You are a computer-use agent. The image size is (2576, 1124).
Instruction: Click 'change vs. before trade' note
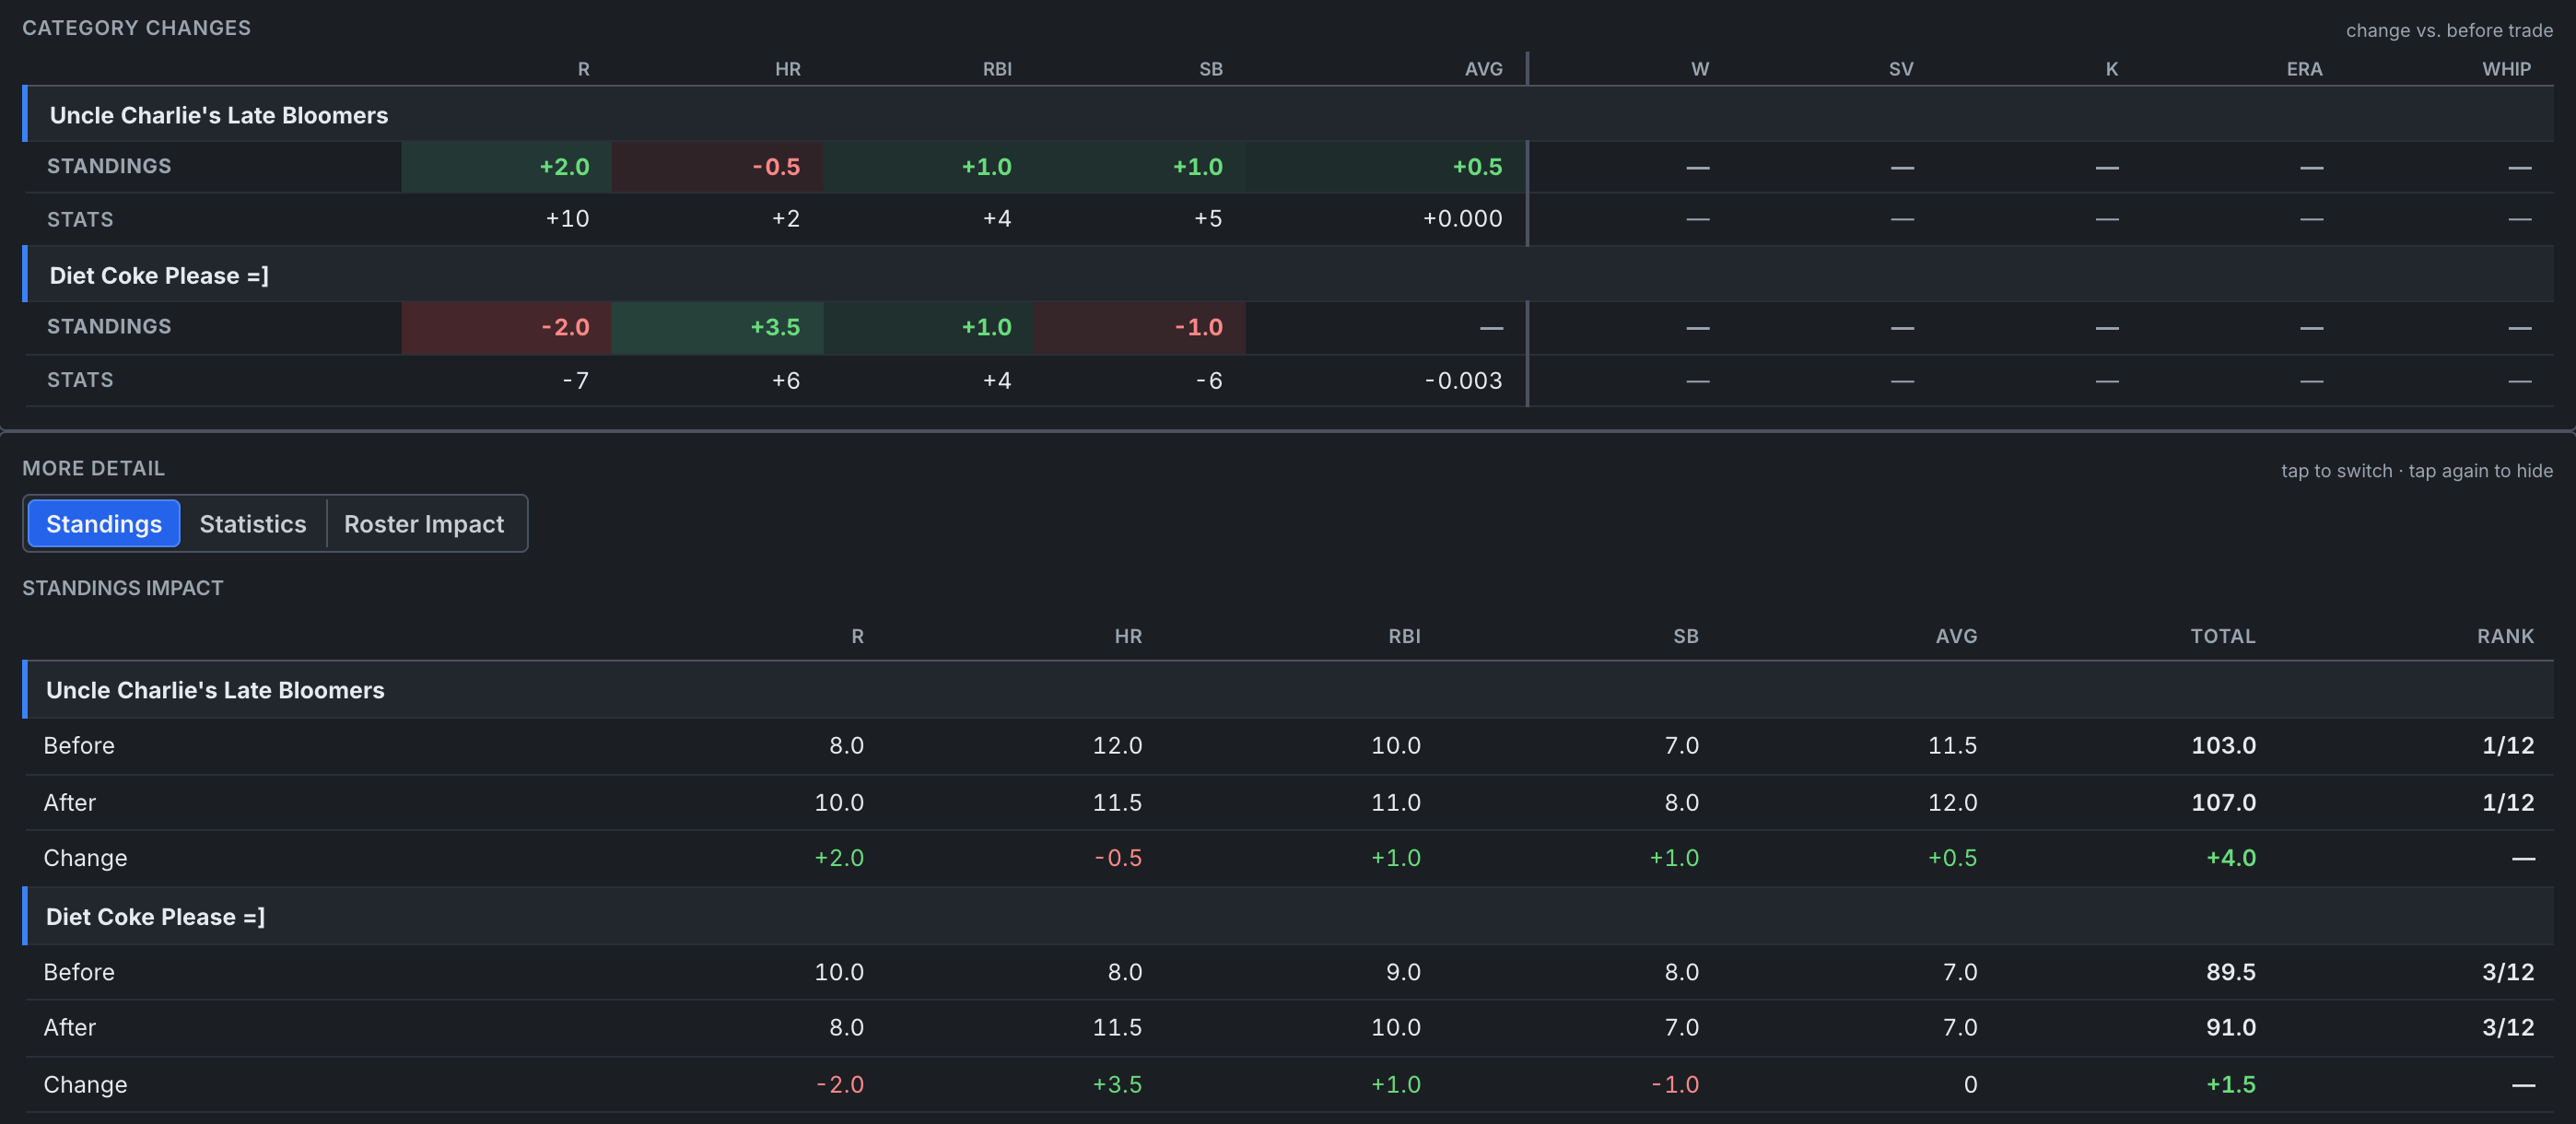(x=2449, y=30)
